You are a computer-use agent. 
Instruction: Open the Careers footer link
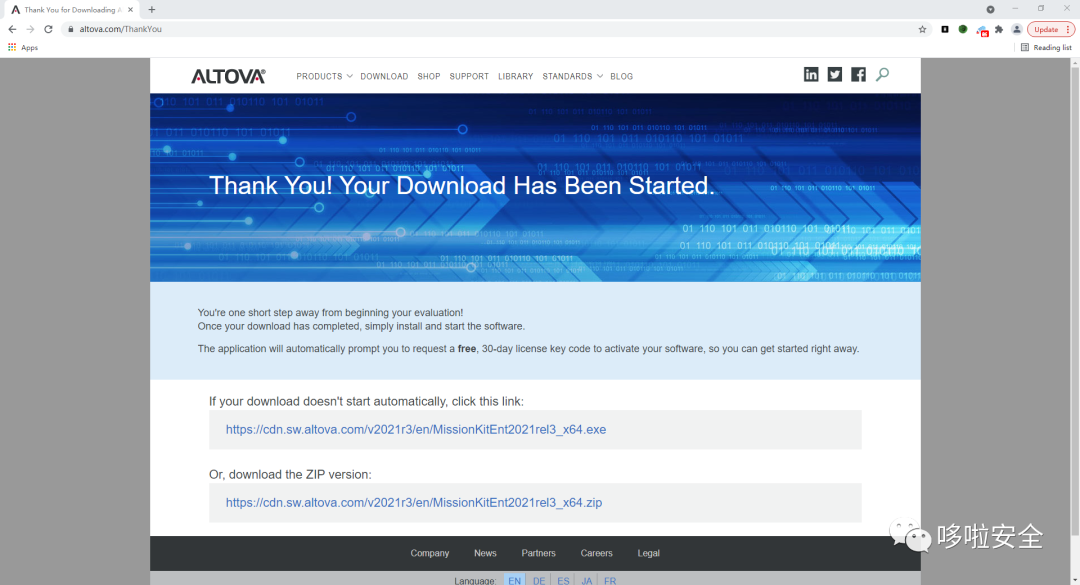pos(596,553)
